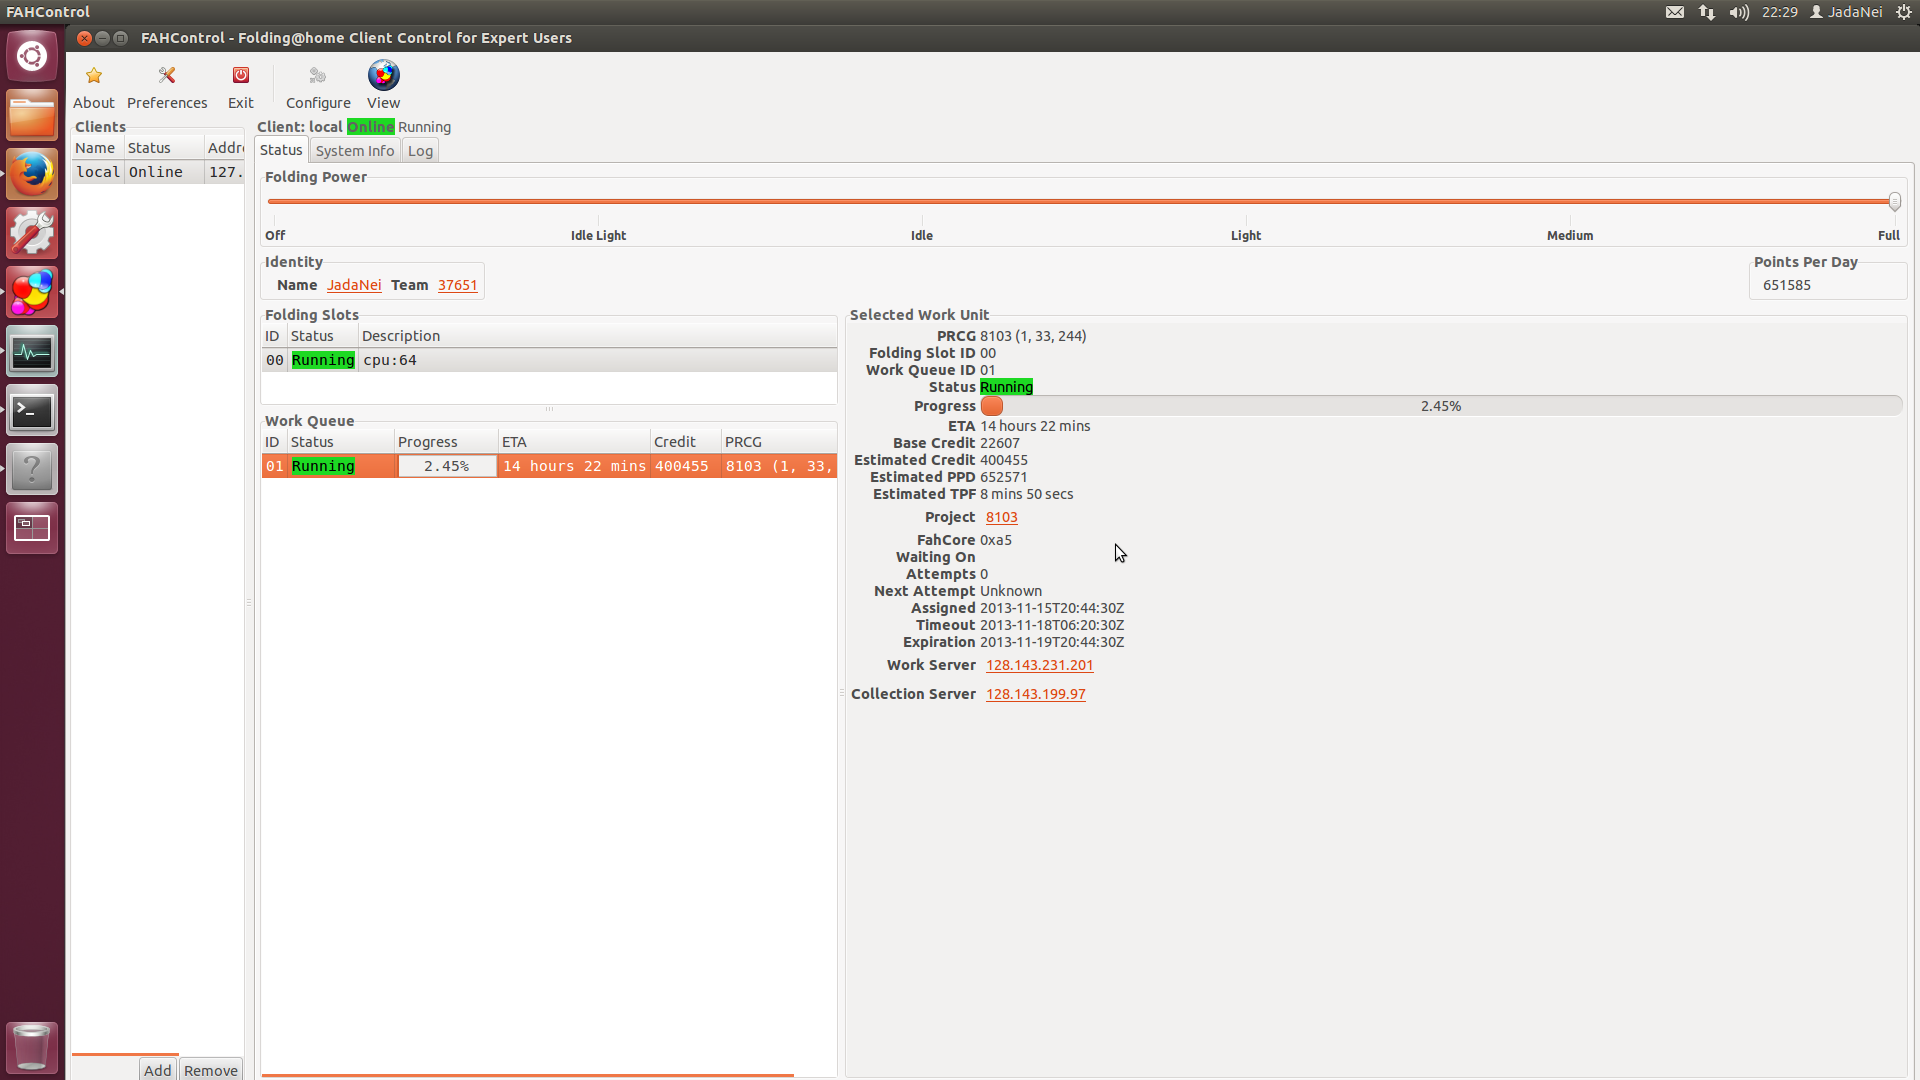Select work queue row 01 Running
Viewport: 1920px width, 1080px height.
point(549,466)
